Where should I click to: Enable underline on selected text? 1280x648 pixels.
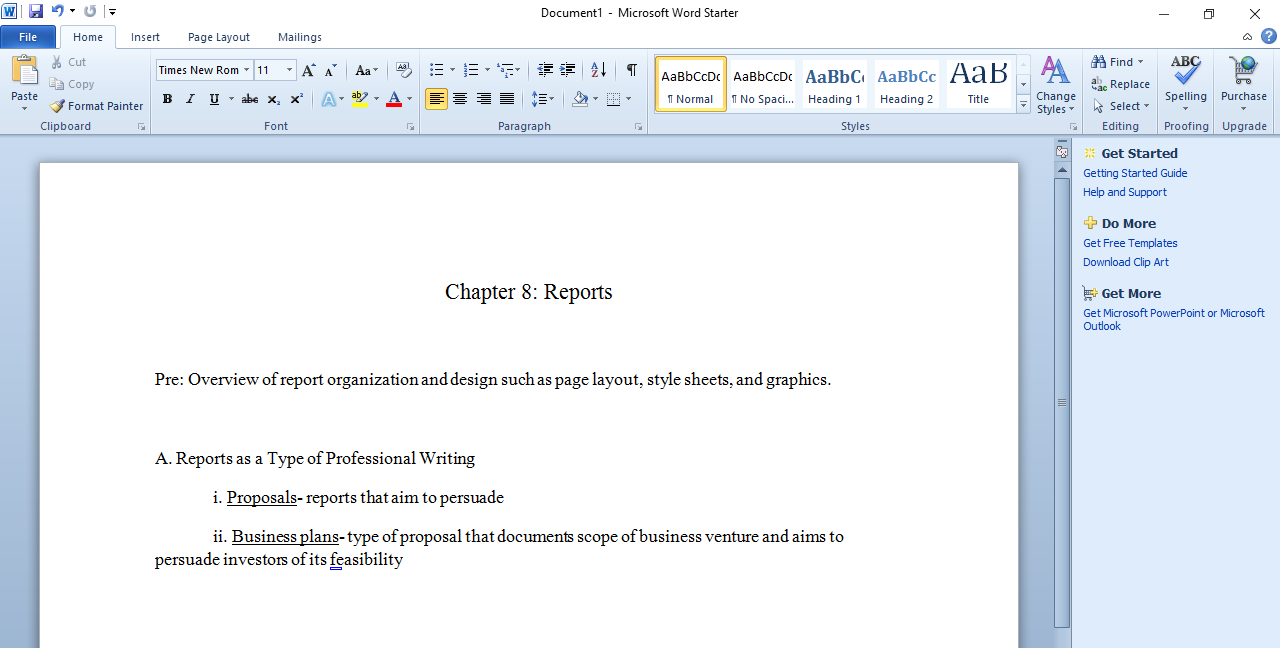click(x=211, y=98)
